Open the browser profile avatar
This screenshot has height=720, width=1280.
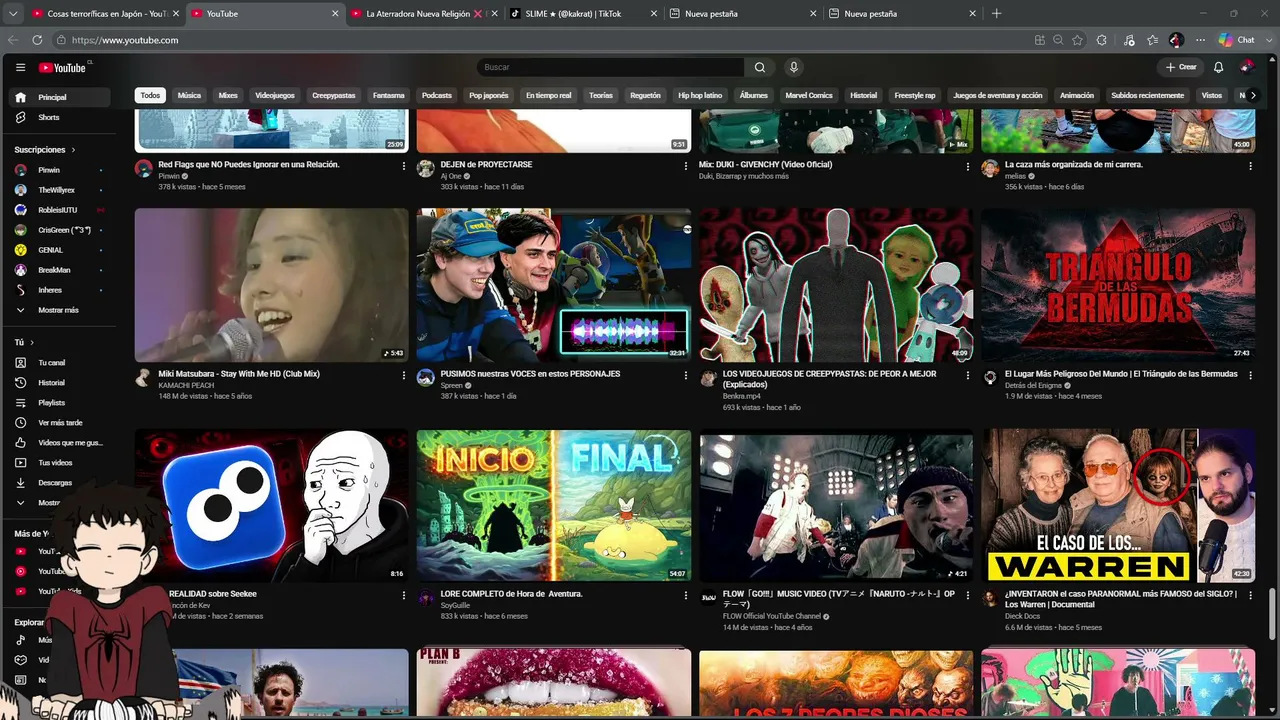(1176, 40)
